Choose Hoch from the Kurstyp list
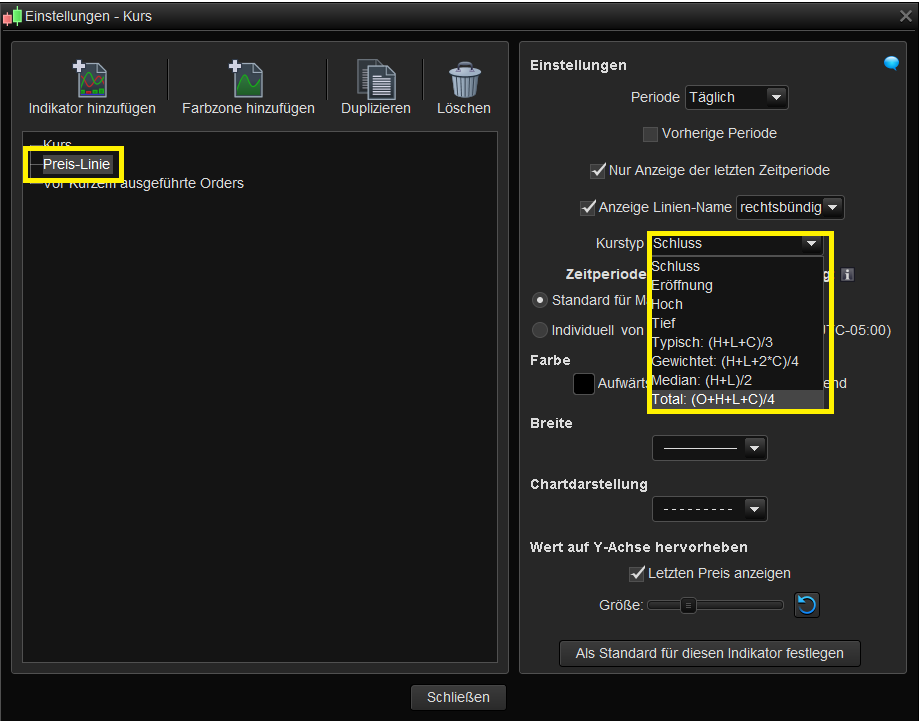Image resolution: width=920 pixels, height=721 pixels. pyautogui.click(x=737, y=304)
